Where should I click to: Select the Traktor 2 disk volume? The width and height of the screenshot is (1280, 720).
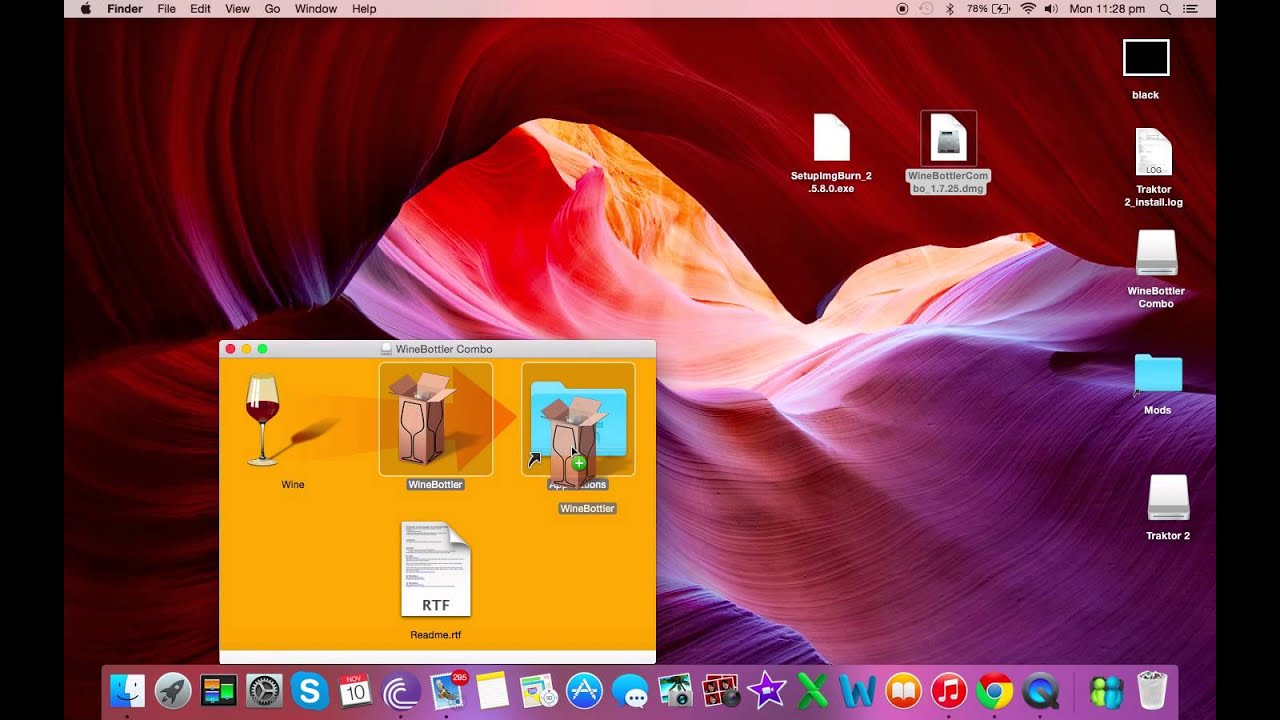[x=1168, y=498]
